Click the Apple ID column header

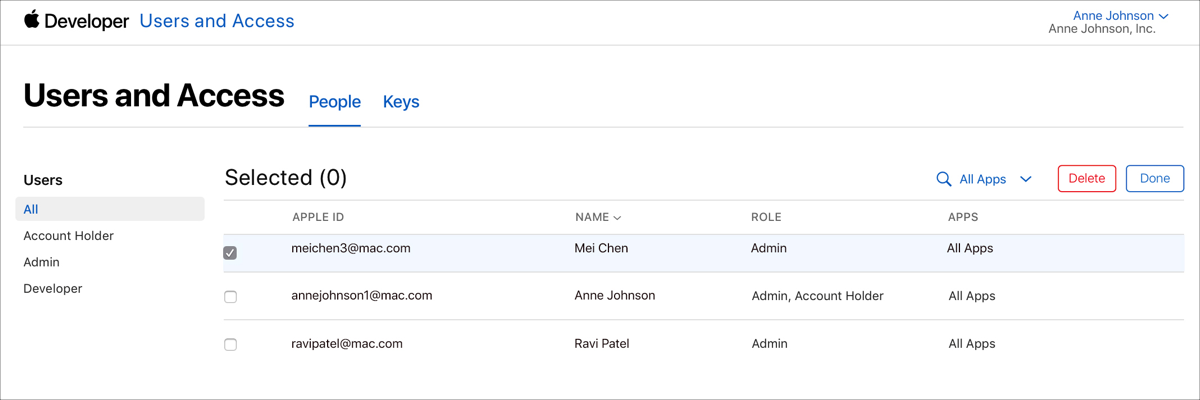(x=318, y=217)
